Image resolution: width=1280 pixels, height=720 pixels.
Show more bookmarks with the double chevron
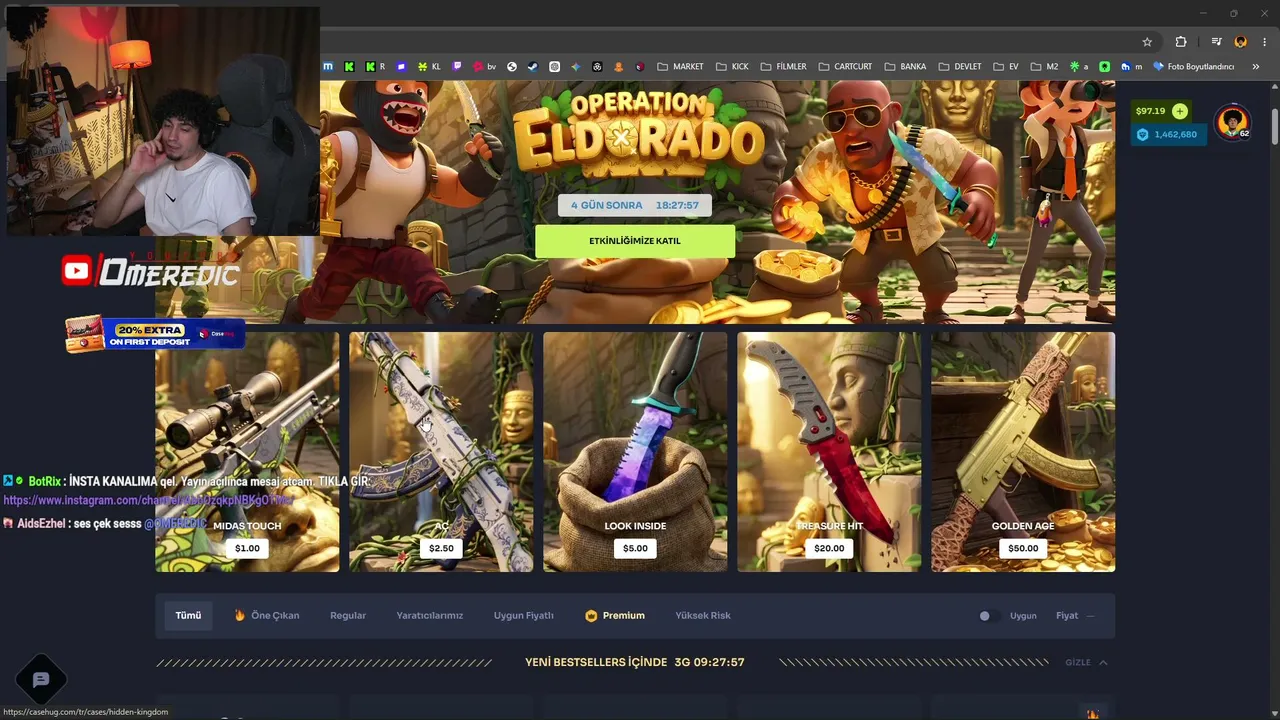click(x=1256, y=67)
